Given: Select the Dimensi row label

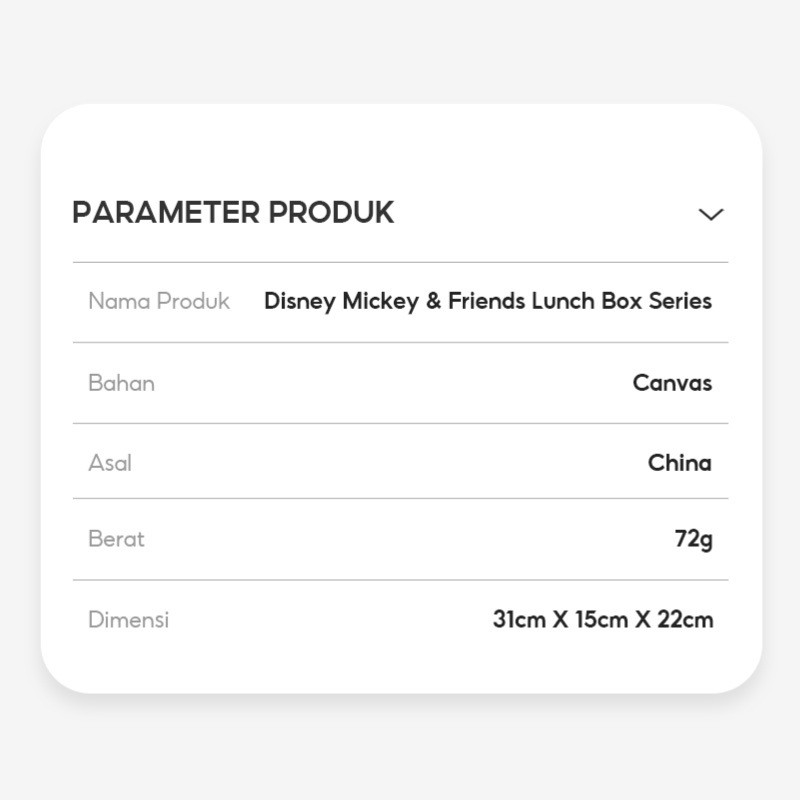Looking at the screenshot, I should (x=129, y=619).
